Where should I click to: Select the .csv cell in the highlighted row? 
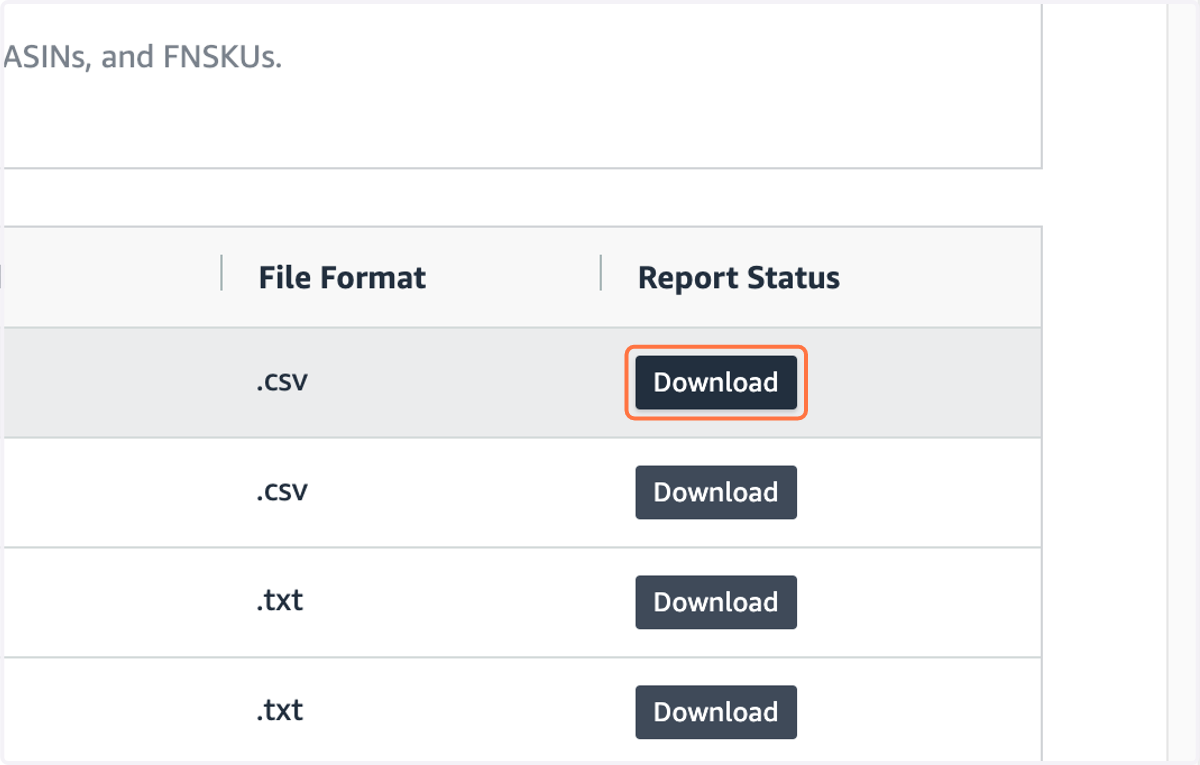[282, 382]
